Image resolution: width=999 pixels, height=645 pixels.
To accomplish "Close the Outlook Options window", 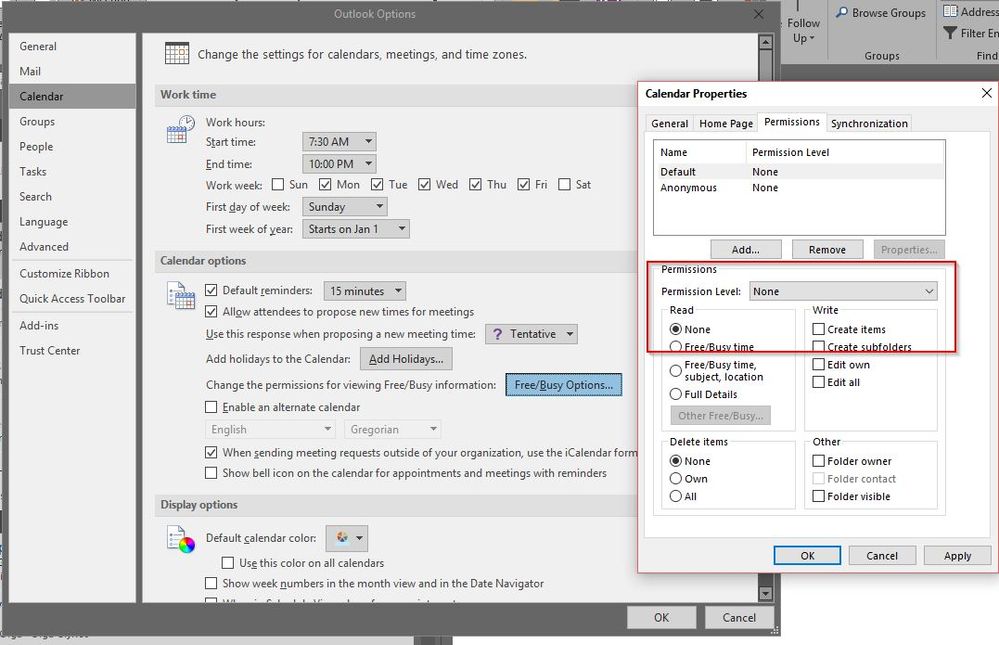I will pyautogui.click(x=758, y=14).
